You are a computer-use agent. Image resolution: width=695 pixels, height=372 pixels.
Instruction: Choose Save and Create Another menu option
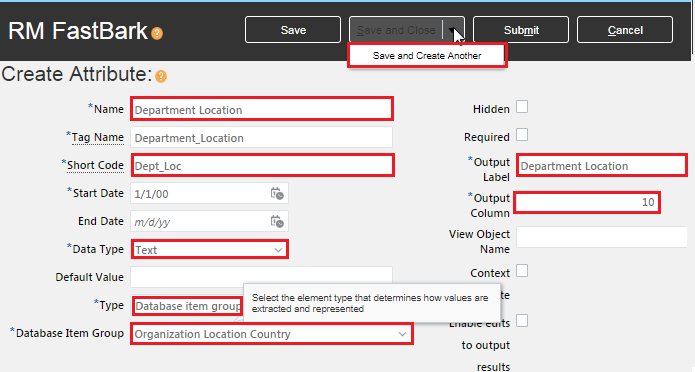coord(427,55)
